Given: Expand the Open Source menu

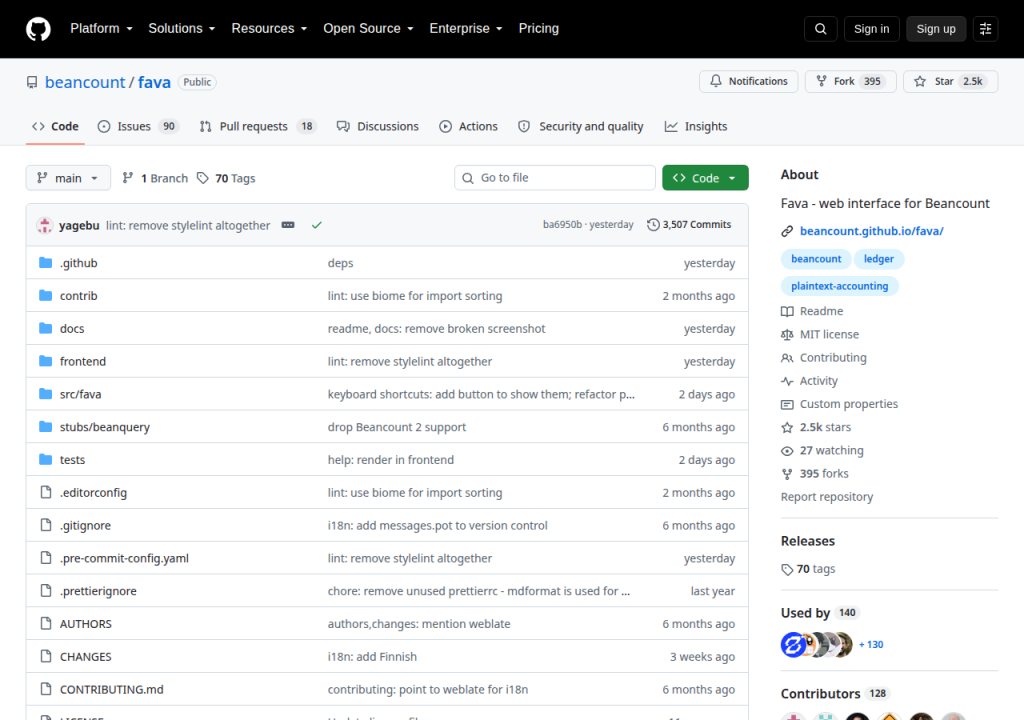Looking at the screenshot, I should point(368,29).
